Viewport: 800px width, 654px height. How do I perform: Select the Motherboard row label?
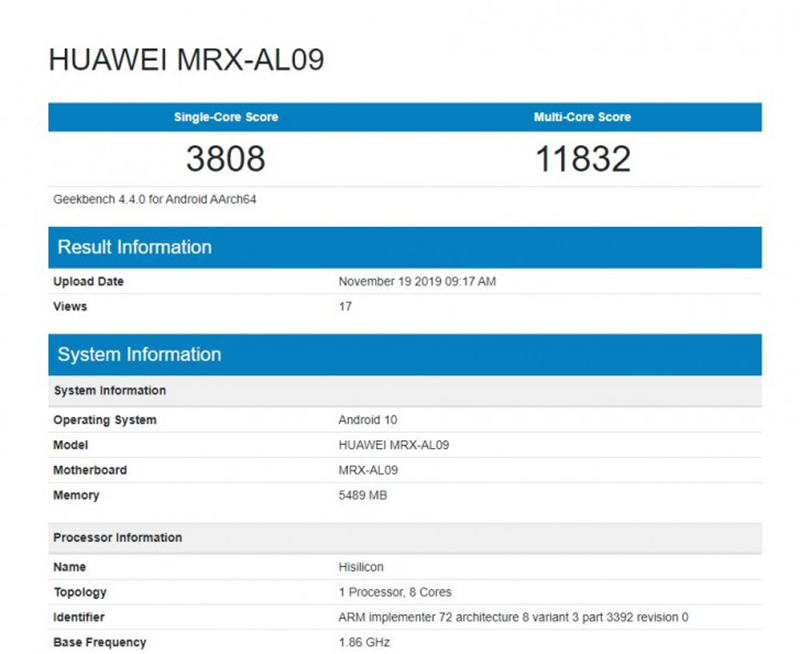[90, 470]
